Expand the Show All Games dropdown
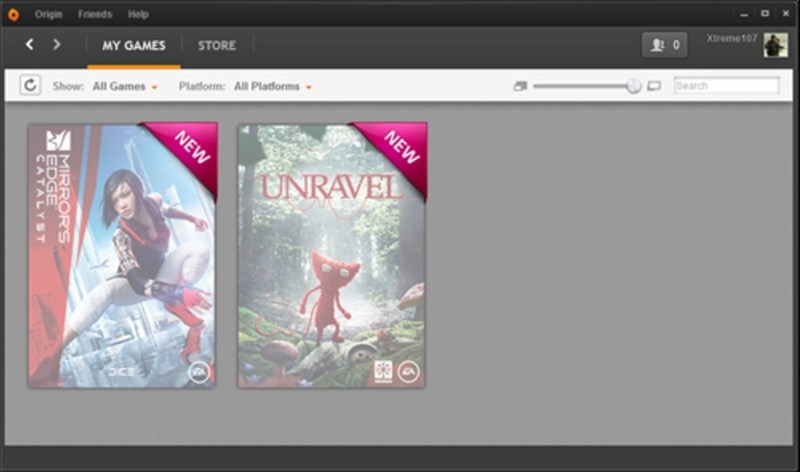Image resolution: width=800 pixels, height=472 pixels. pos(125,86)
